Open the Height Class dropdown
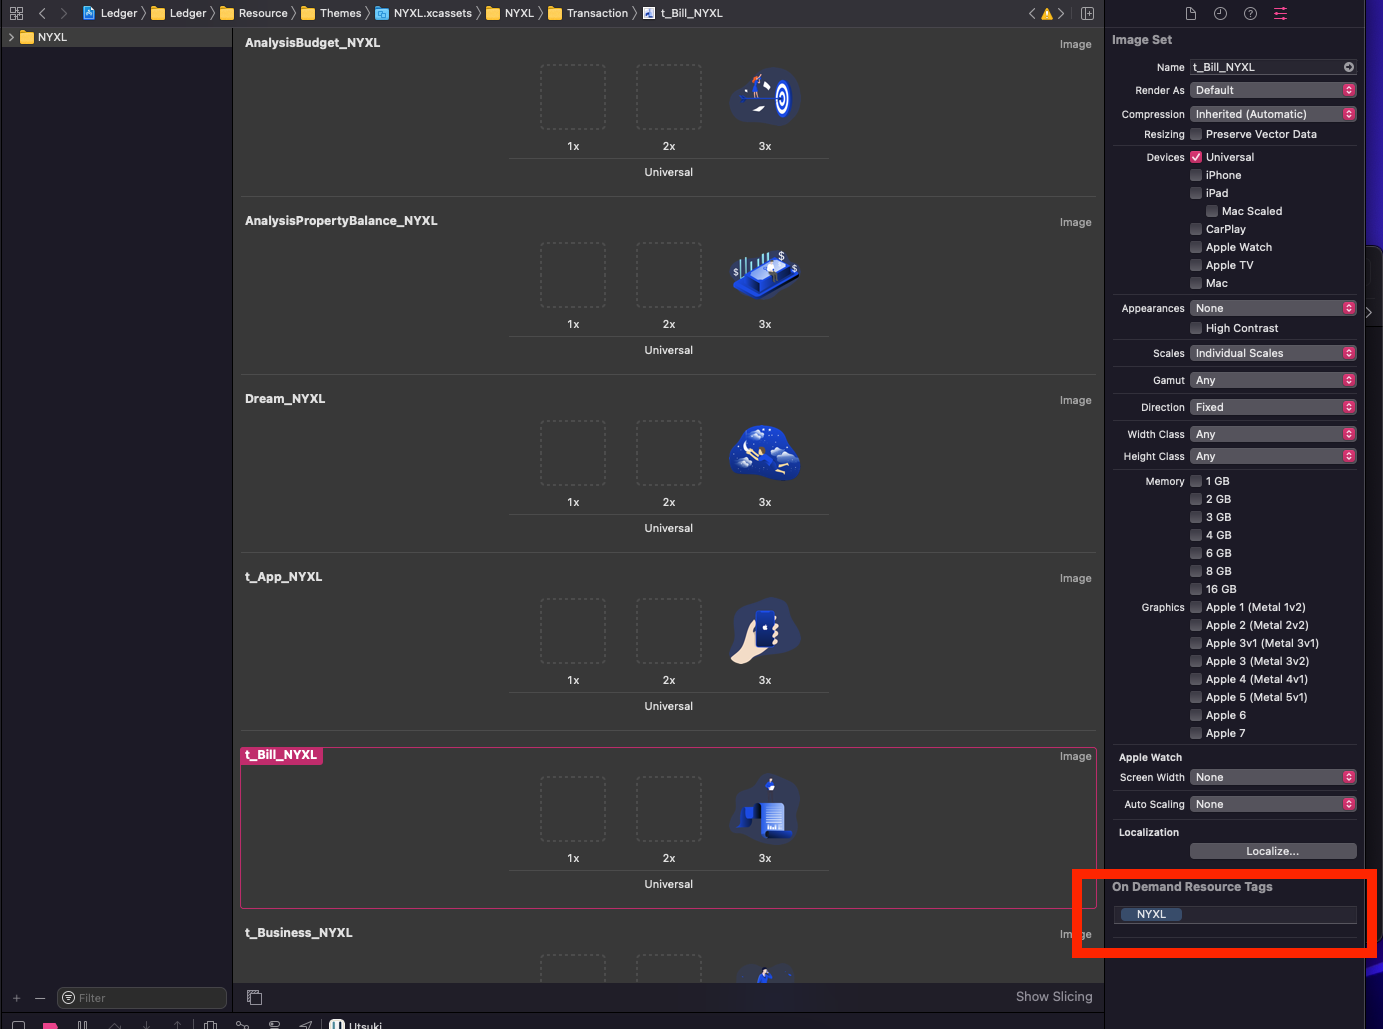This screenshot has height=1029, width=1383. [1273, 456]
